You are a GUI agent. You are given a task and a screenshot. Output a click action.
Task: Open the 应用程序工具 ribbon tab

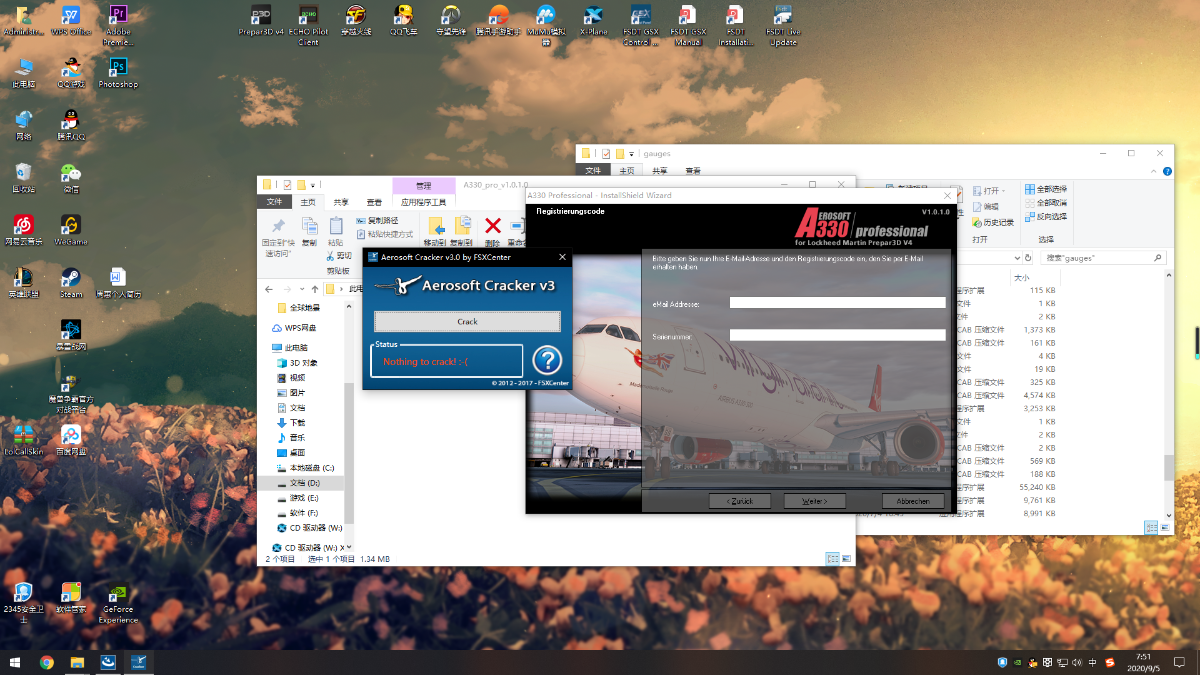point(423,201)
